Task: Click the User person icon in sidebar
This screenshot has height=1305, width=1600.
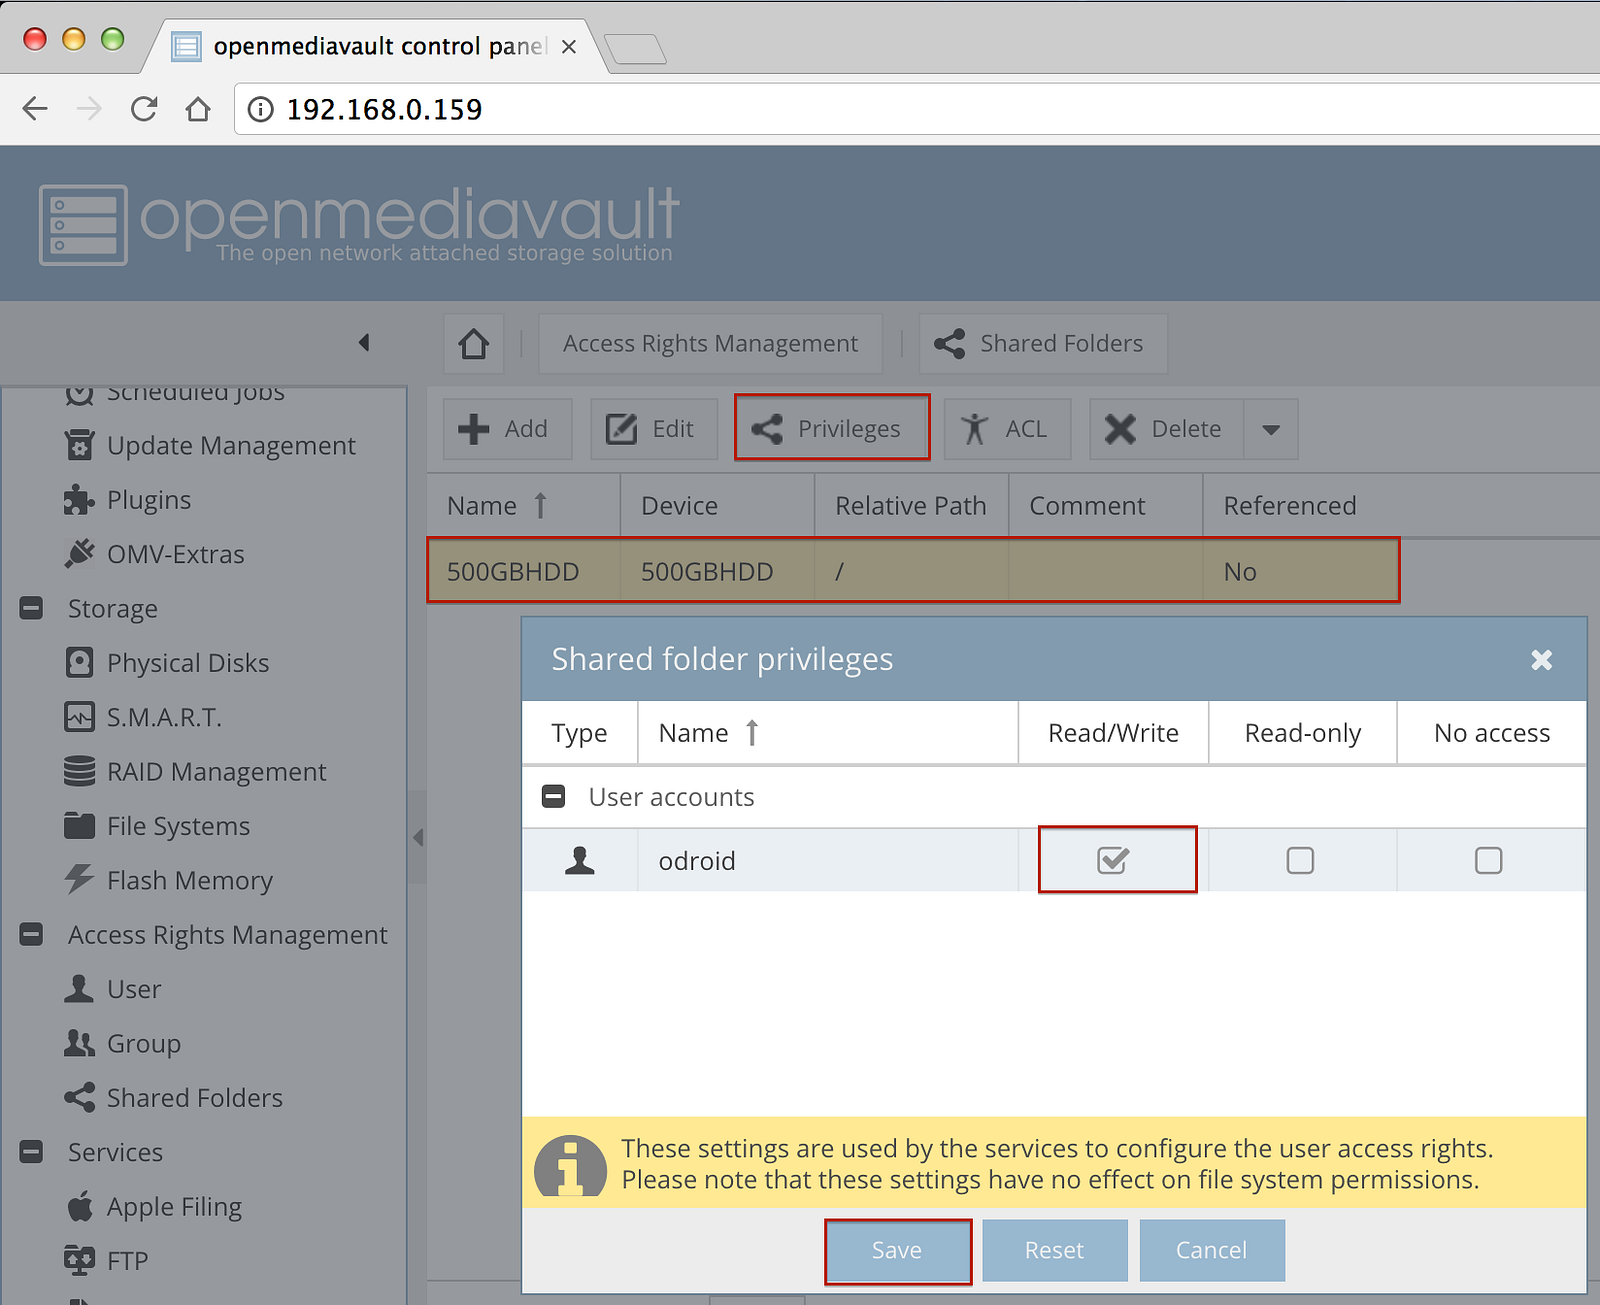Action: (79, 989)
